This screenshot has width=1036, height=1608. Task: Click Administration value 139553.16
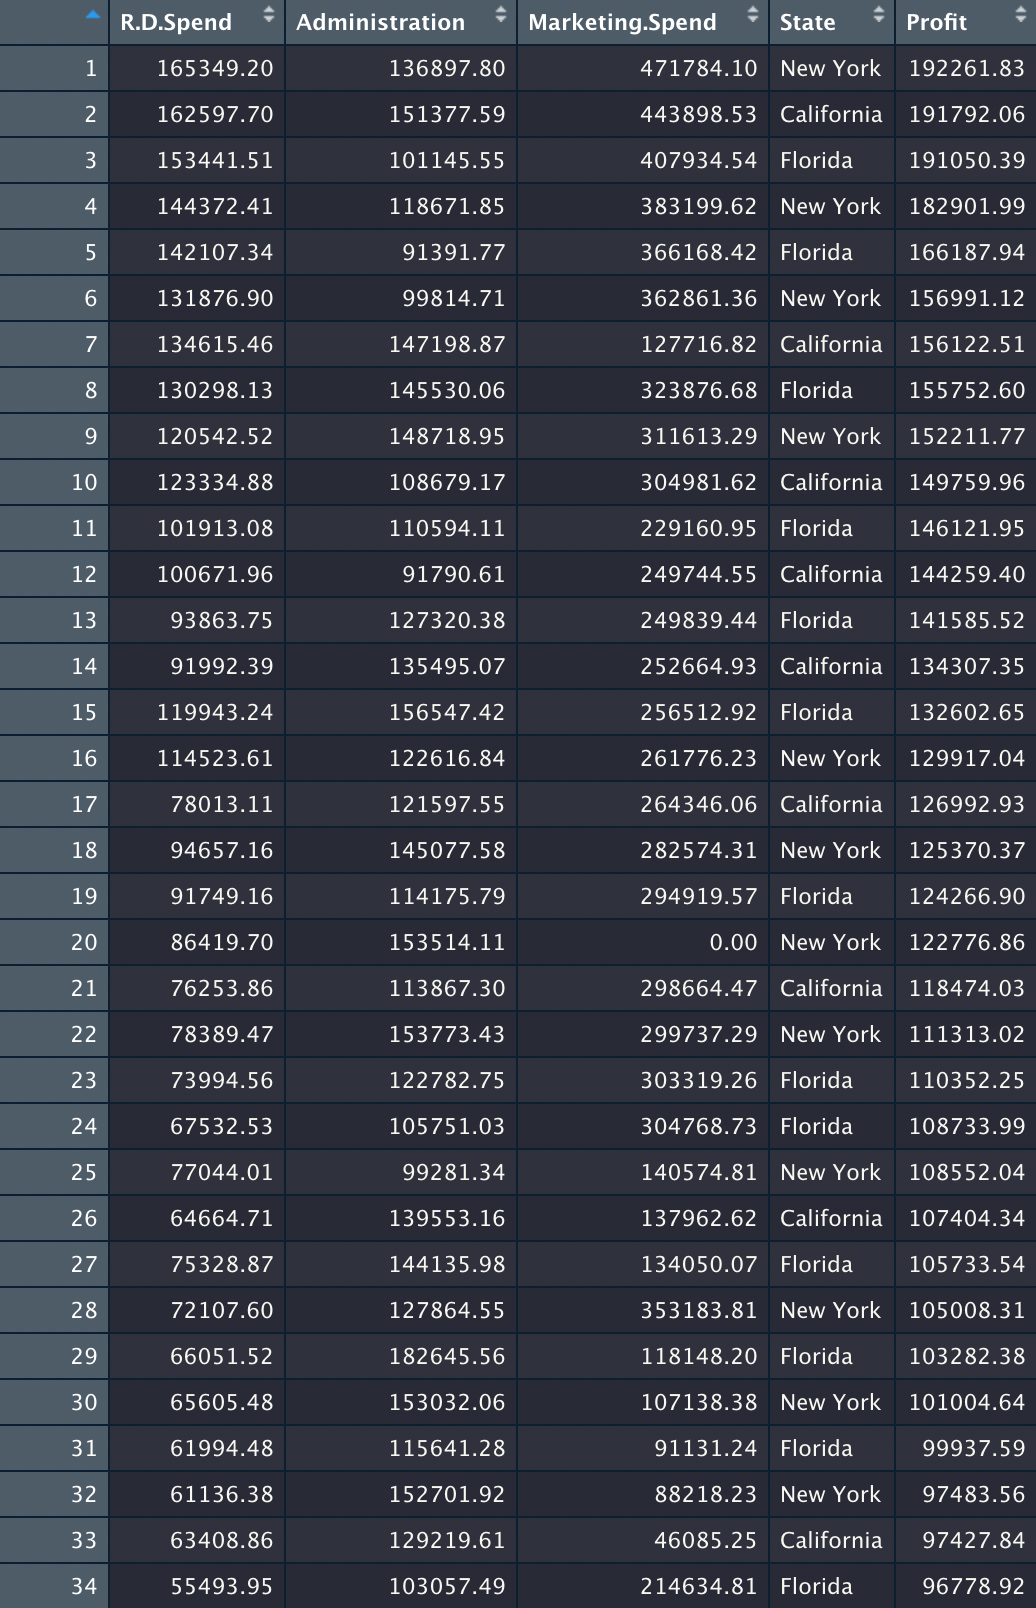[x=447, y=1218]
